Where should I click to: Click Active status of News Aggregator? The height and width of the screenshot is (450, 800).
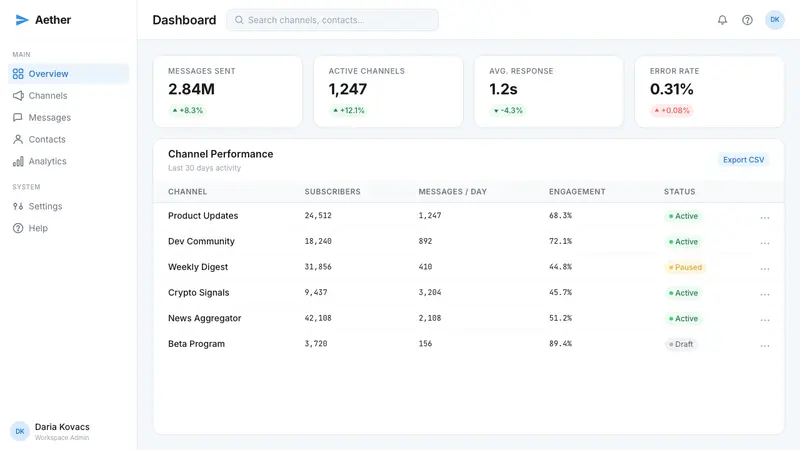(x=683, y=318)
